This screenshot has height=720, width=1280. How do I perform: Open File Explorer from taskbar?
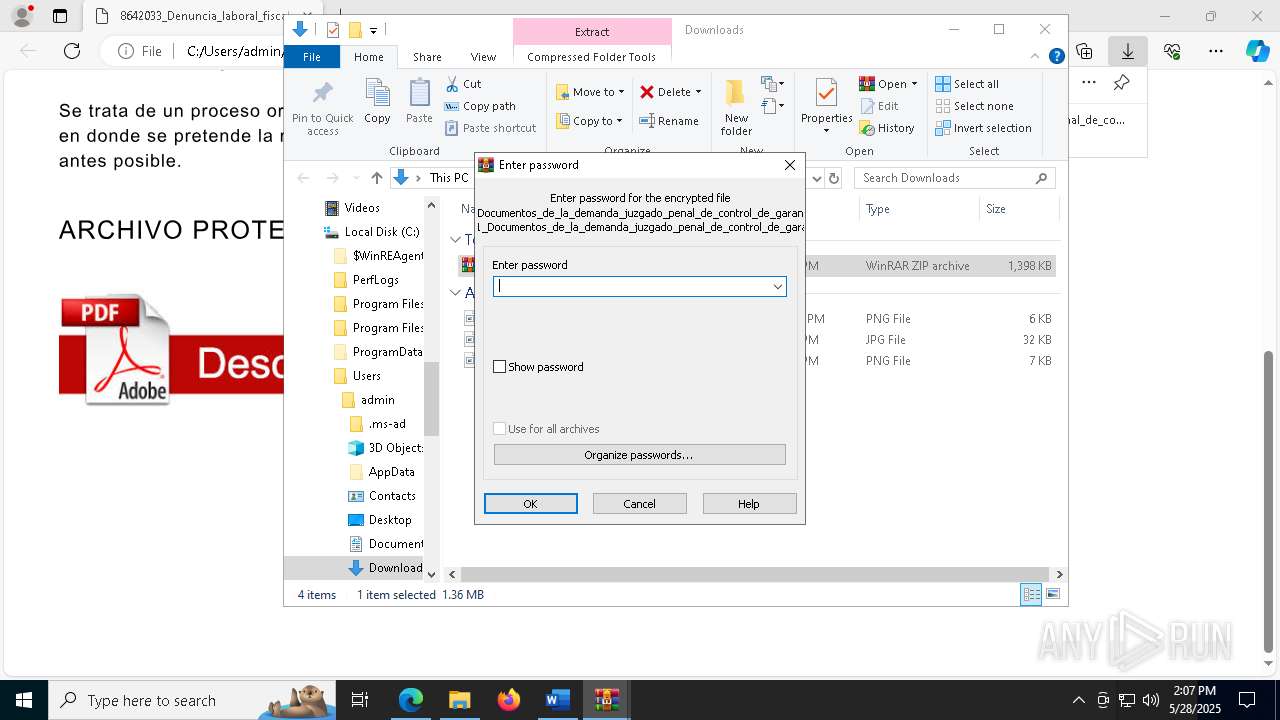coord(459,700)
